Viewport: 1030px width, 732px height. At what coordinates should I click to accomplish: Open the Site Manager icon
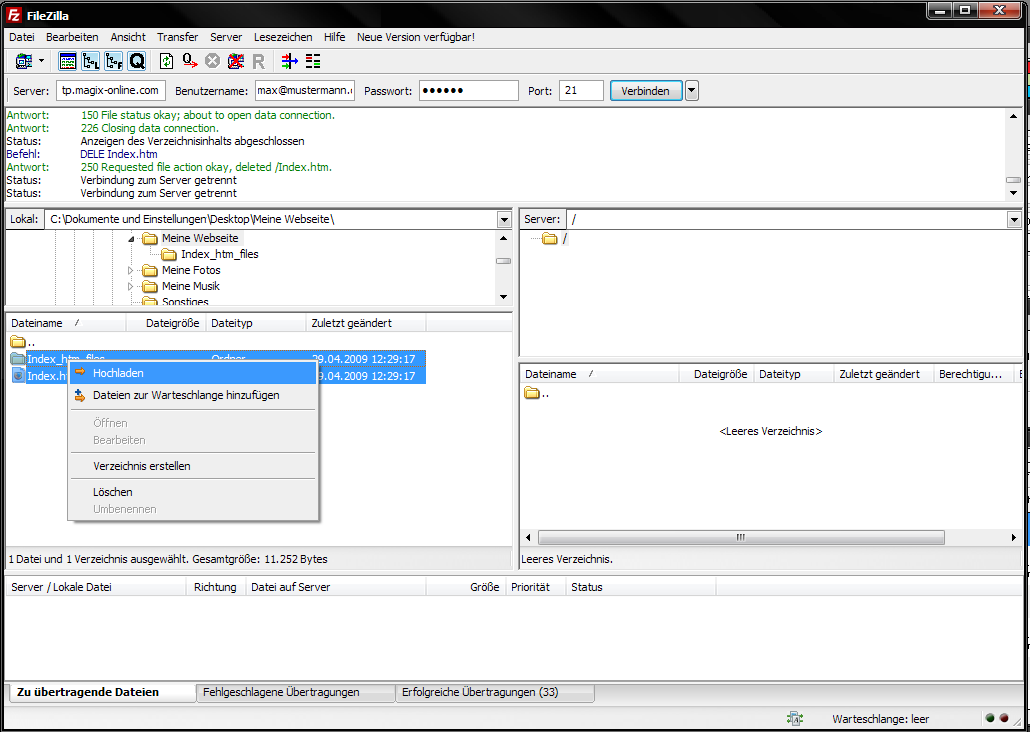[24, 61]
